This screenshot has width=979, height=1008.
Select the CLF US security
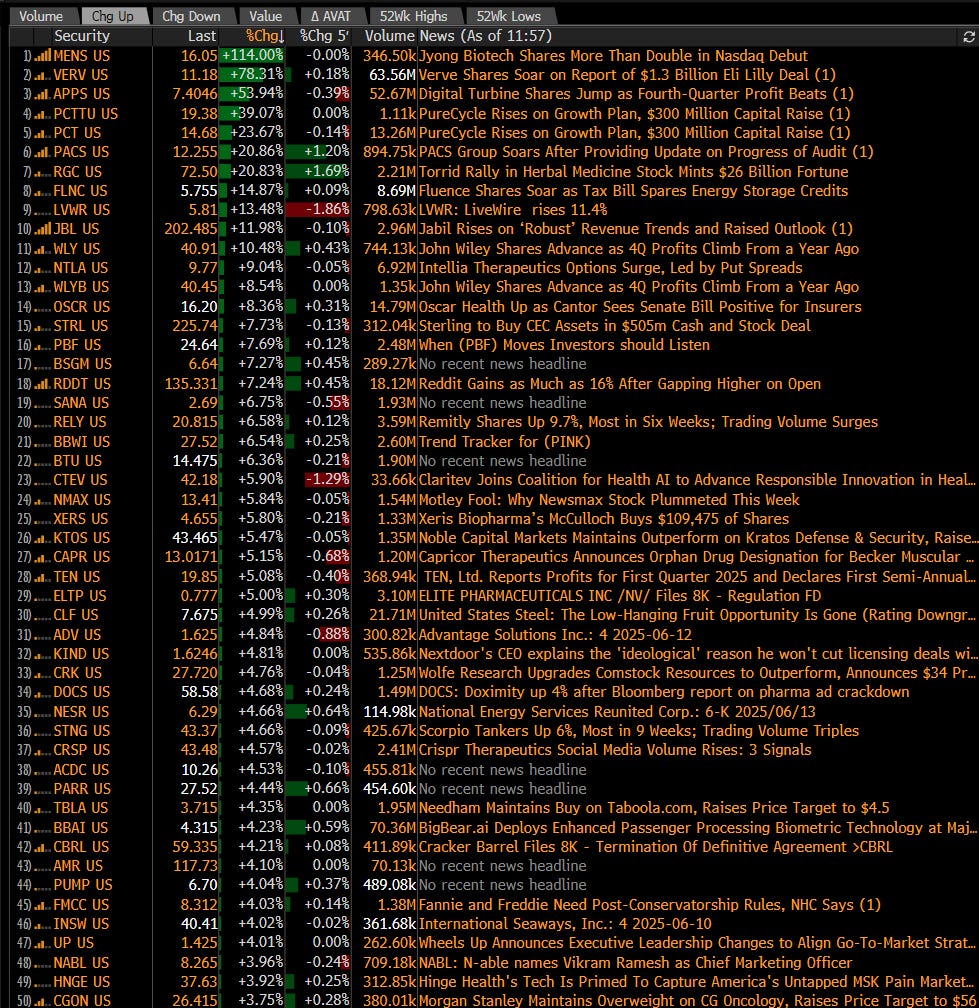coord(76,615)
